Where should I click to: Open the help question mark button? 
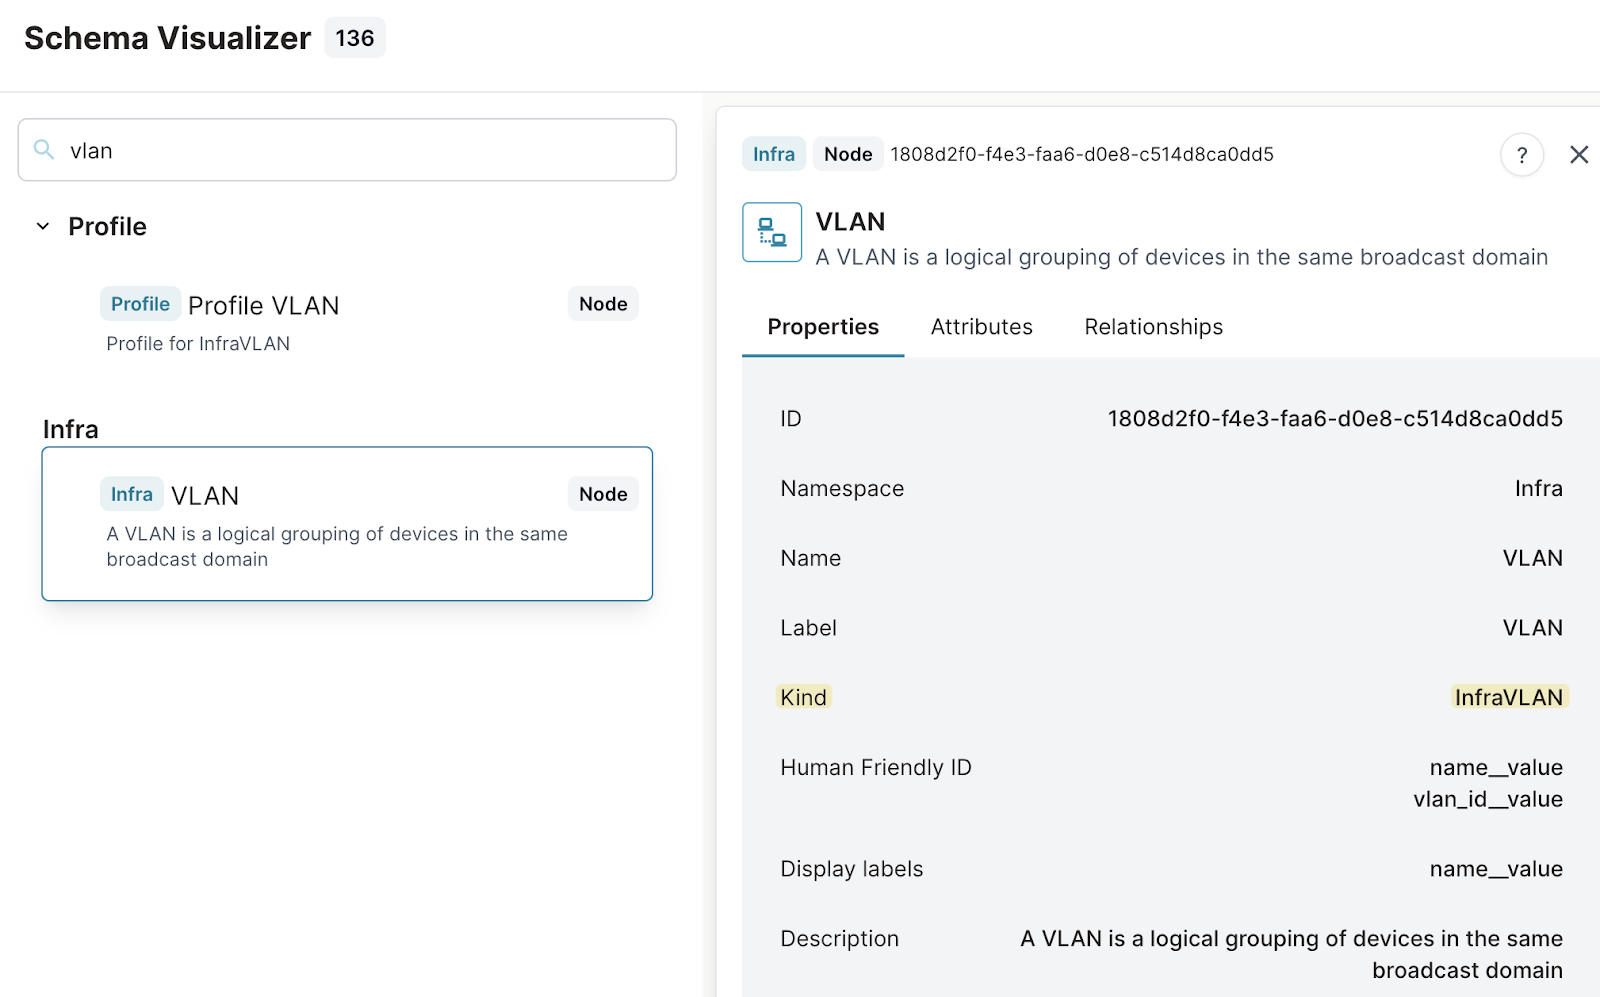click(1522, 155)
